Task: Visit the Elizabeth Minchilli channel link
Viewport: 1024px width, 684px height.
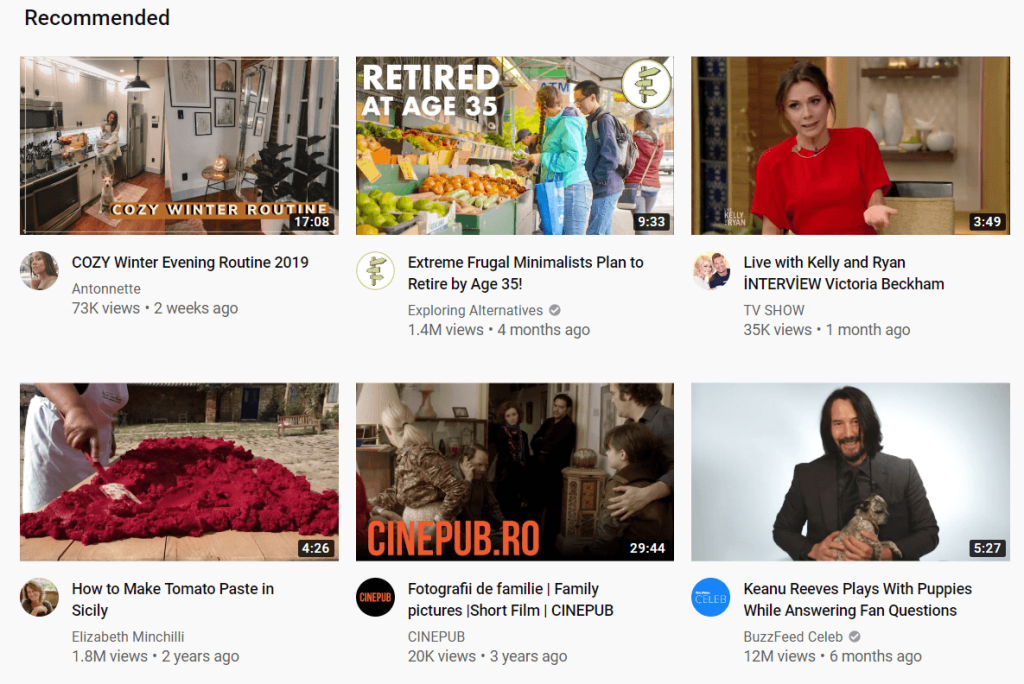Action: tap(128, 636)
